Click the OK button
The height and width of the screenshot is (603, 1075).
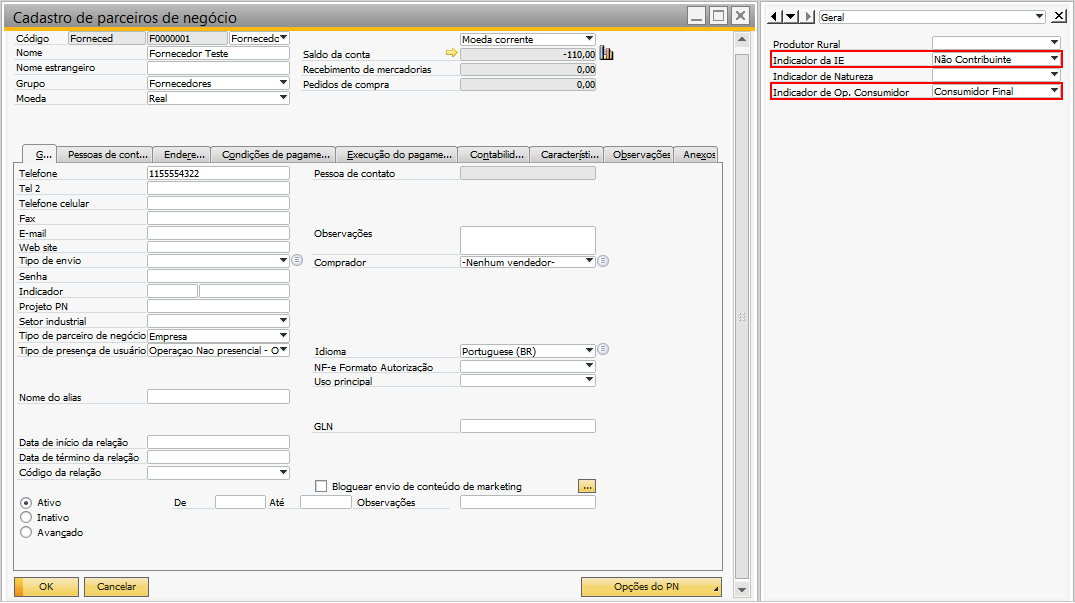[46, 587]
